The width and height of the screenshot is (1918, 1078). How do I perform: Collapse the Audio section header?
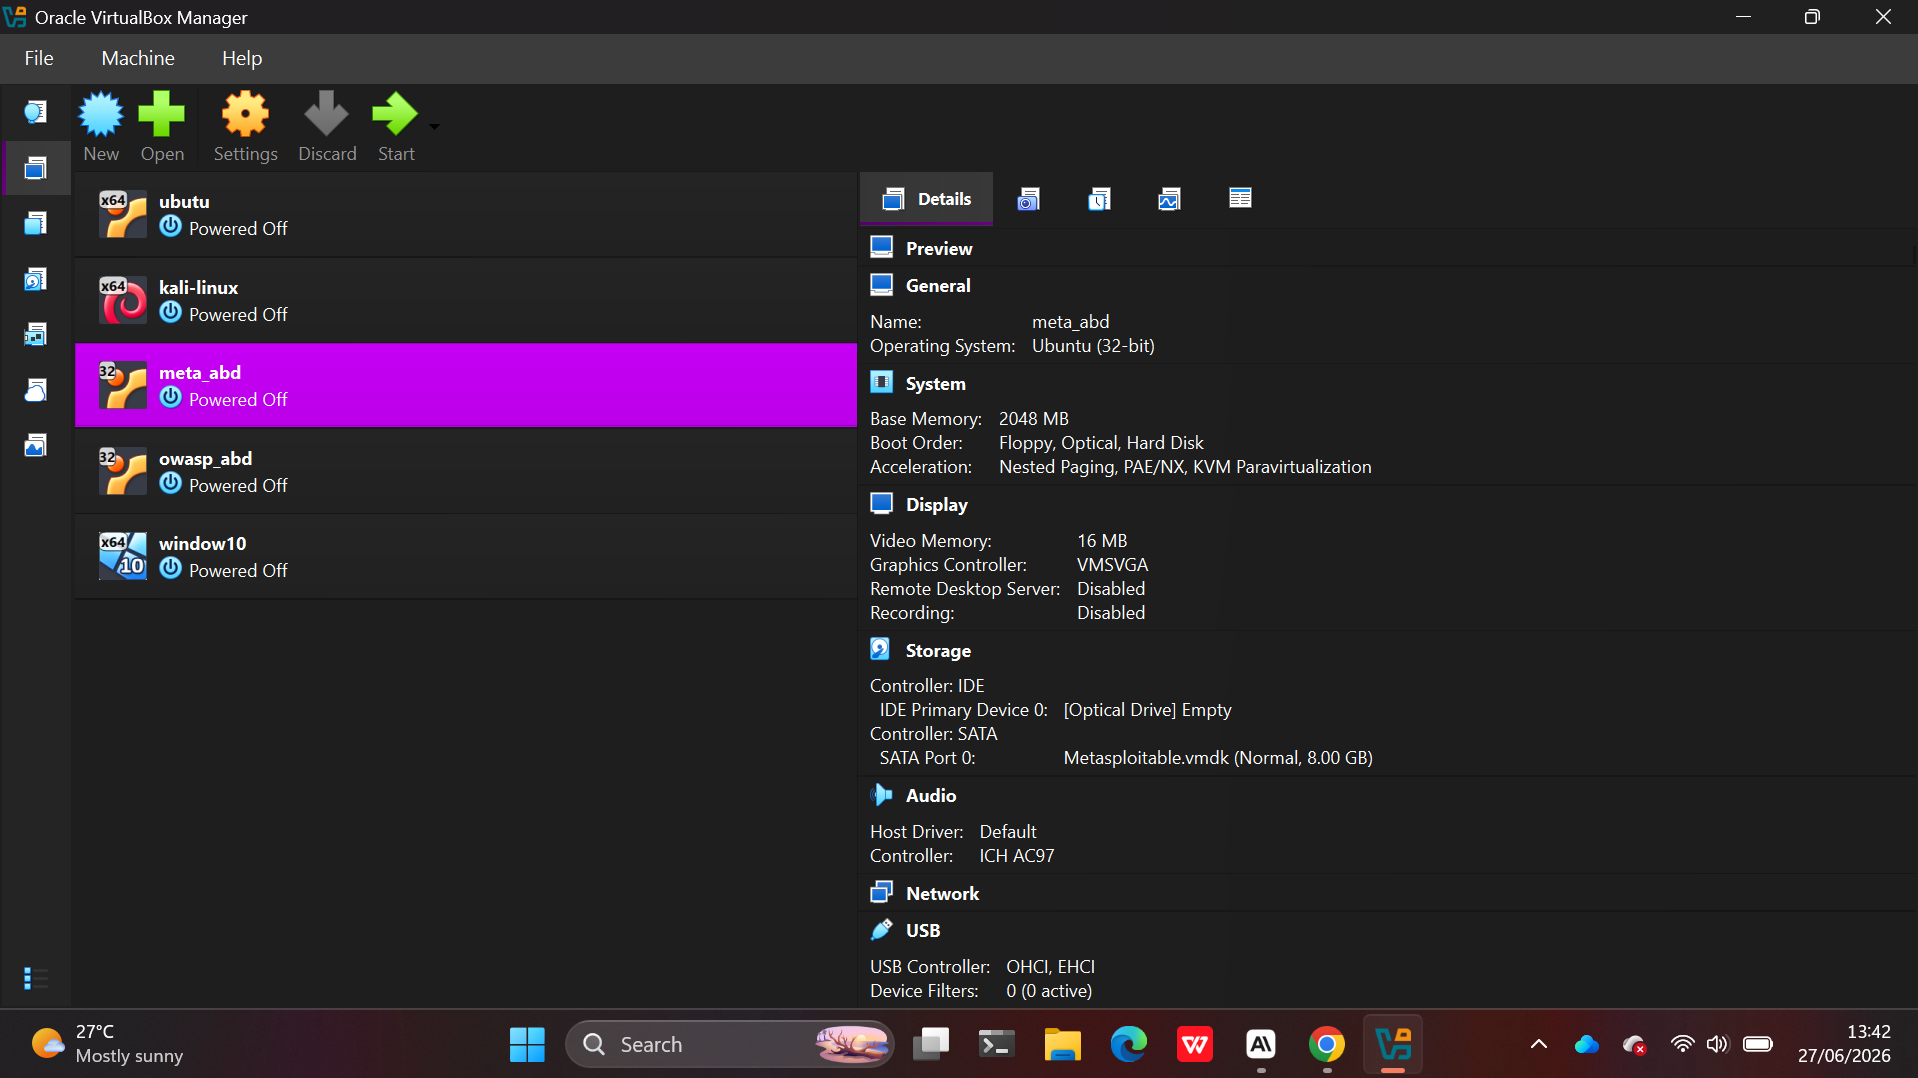click(x=930, y=795)
